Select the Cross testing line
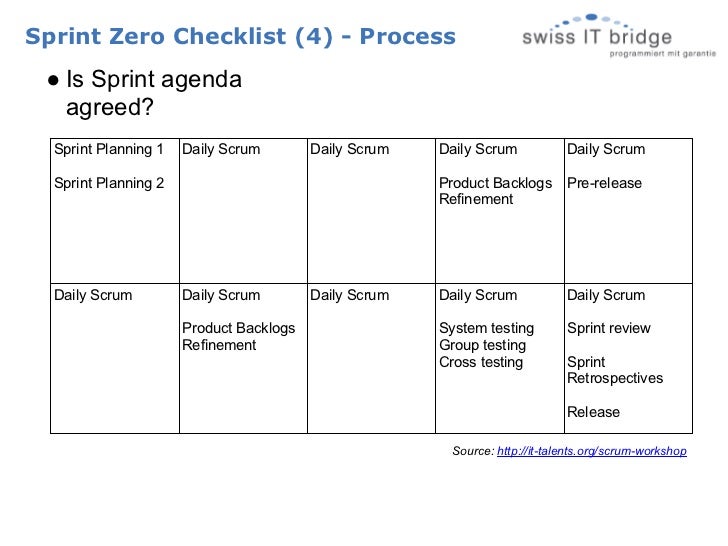The width and height of the screenshot is (728, 546). pyautogui.click(x=481, y=362)
